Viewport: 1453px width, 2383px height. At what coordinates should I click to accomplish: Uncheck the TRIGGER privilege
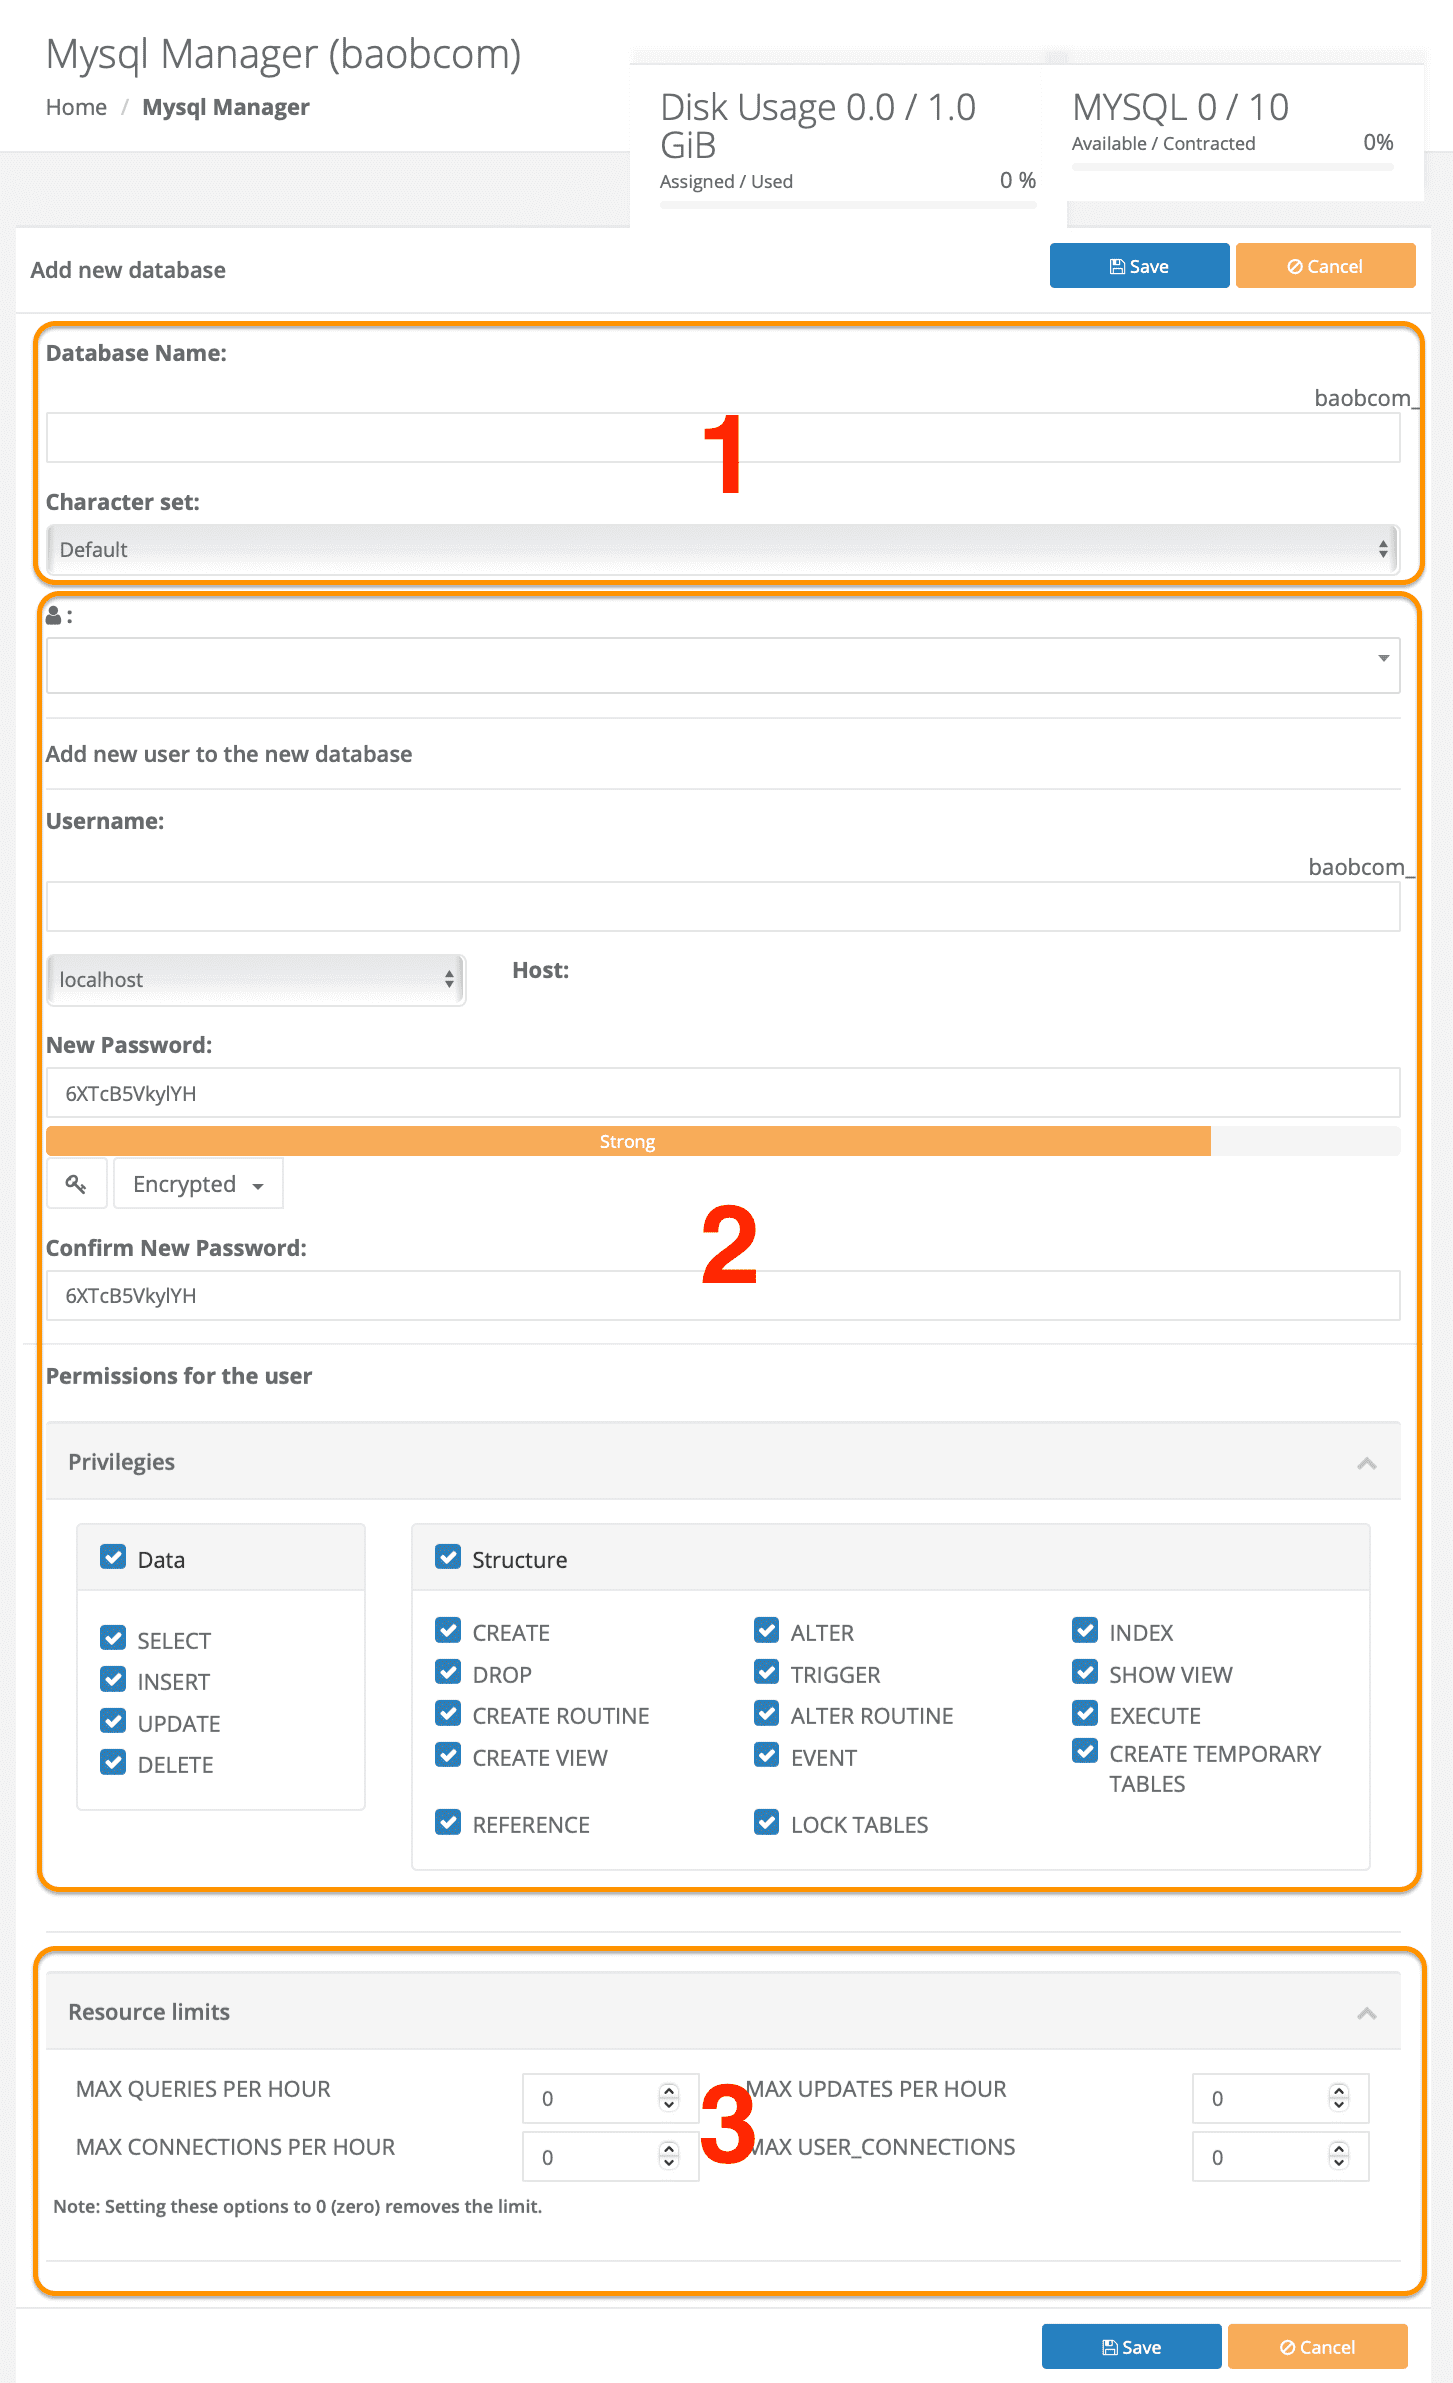tap(767, 1673)
